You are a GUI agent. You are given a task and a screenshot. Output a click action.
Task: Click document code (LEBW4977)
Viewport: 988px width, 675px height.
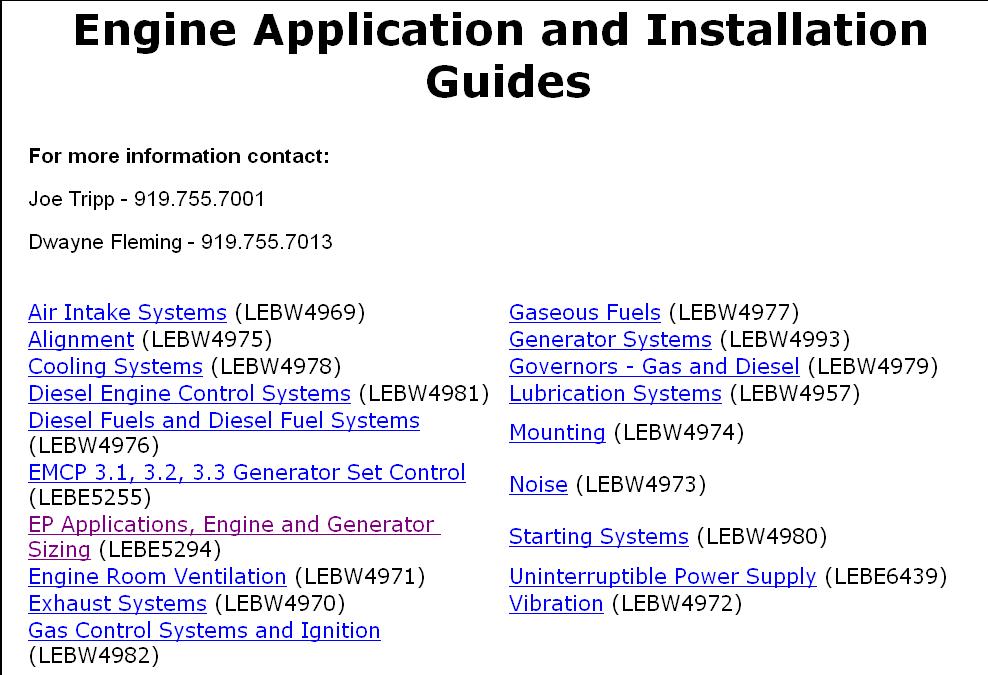tap(734, 313)
